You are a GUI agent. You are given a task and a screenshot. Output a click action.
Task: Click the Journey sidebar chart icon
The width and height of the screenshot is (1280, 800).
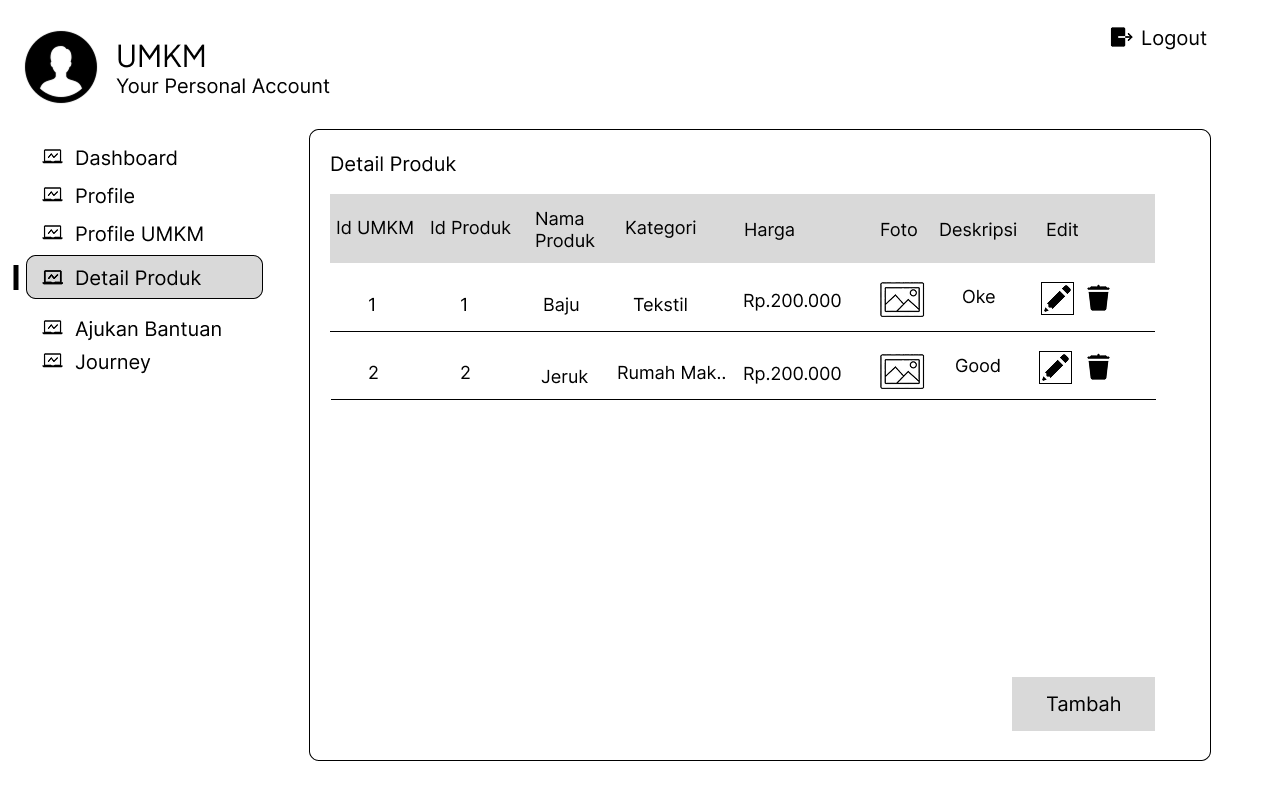point(52,361)
